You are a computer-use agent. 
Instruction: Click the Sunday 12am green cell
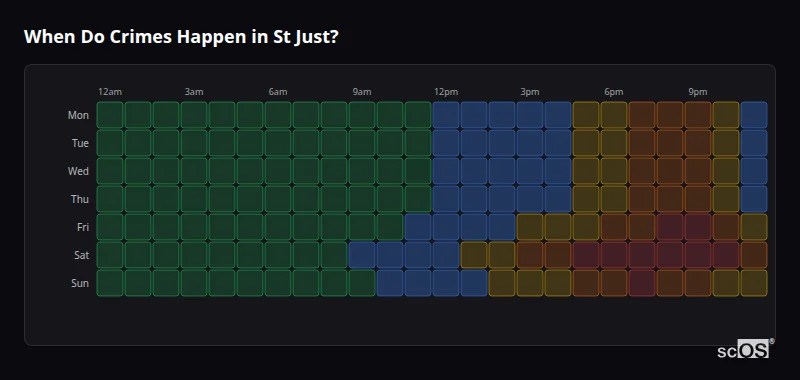(x=110, y=283)
